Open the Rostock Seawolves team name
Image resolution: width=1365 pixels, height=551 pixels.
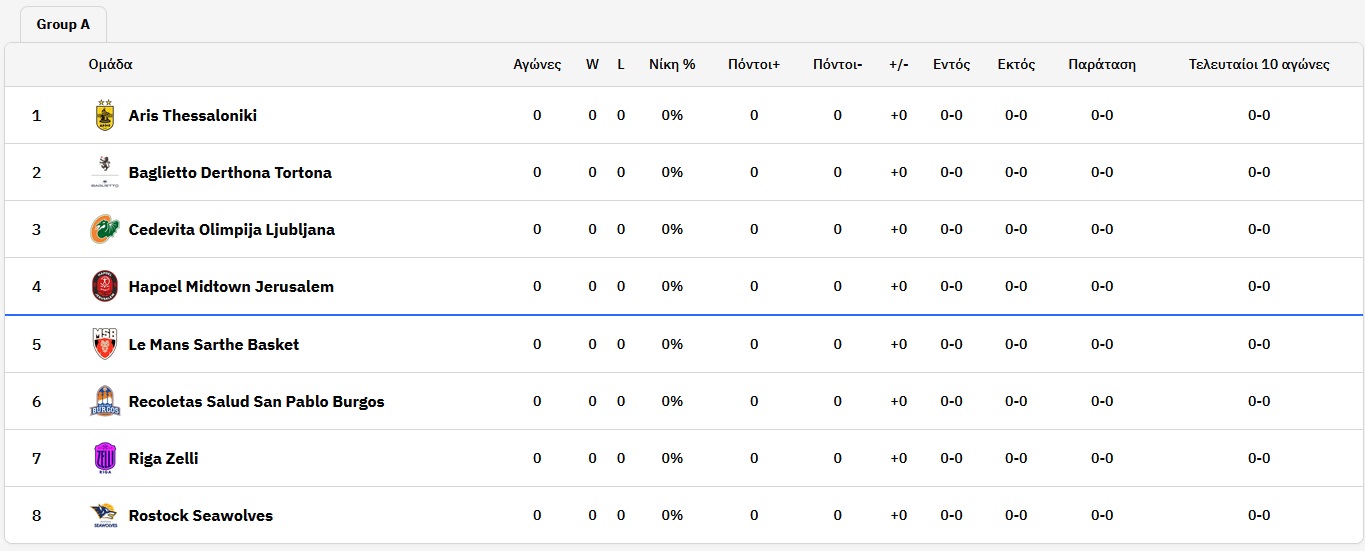[x=201, y=516]
